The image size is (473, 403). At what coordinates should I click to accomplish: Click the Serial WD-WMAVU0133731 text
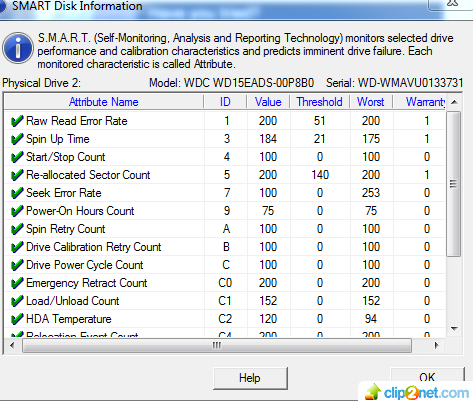(x=395, y=83)
